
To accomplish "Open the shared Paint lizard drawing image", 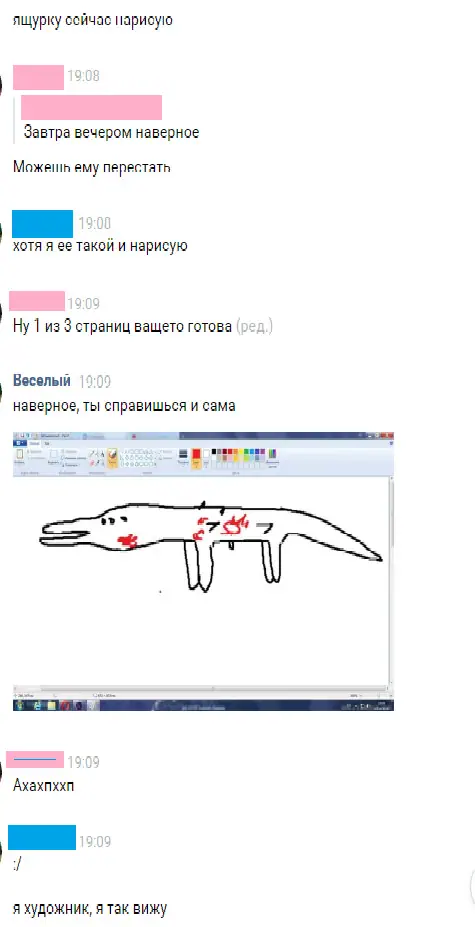I will pyautogui.click(x=203, y=571).
